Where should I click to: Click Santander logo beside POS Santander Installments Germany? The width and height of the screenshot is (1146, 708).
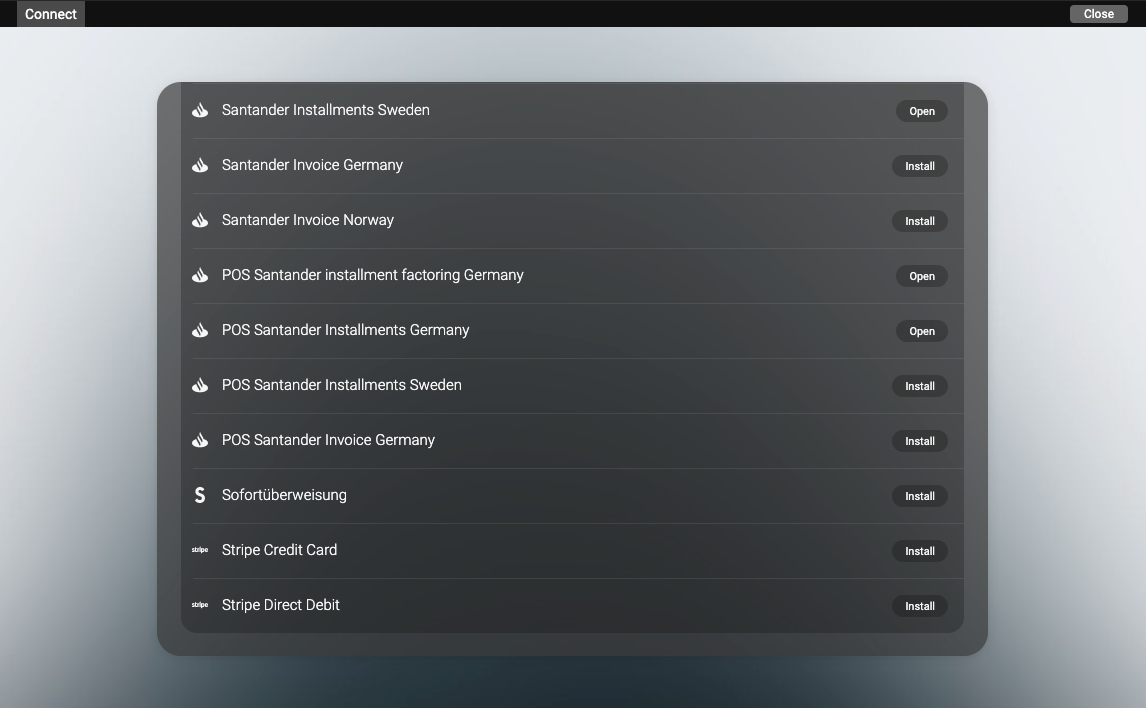[x=200, y=330]
